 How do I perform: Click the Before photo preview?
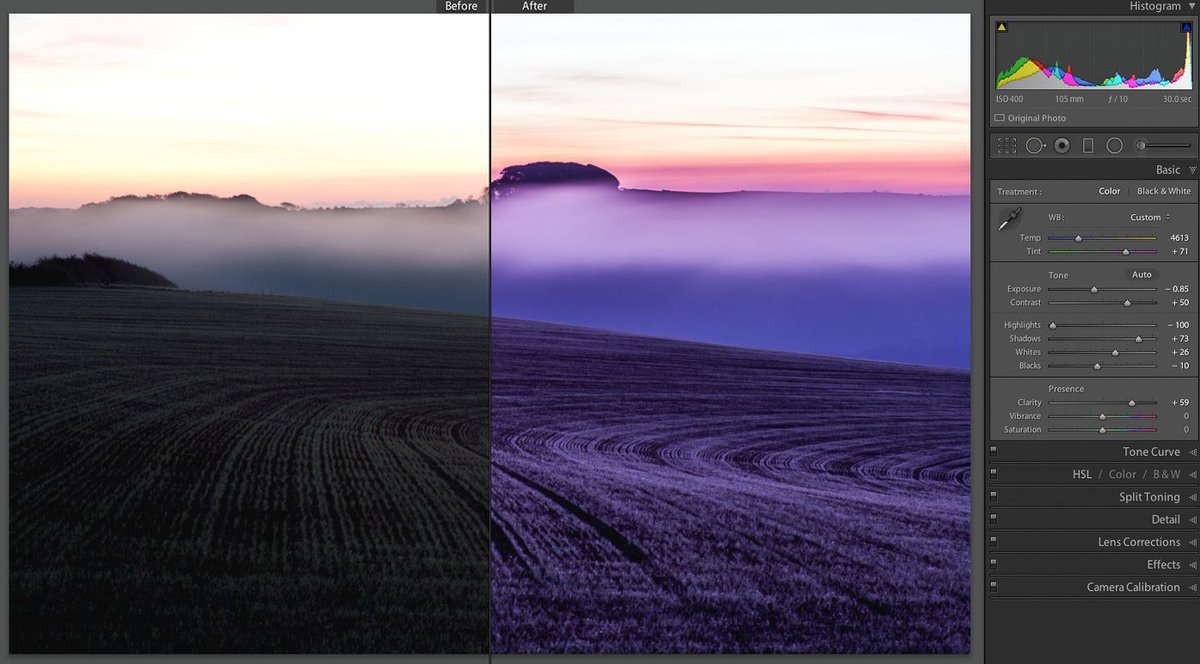(x=249, y=333)
